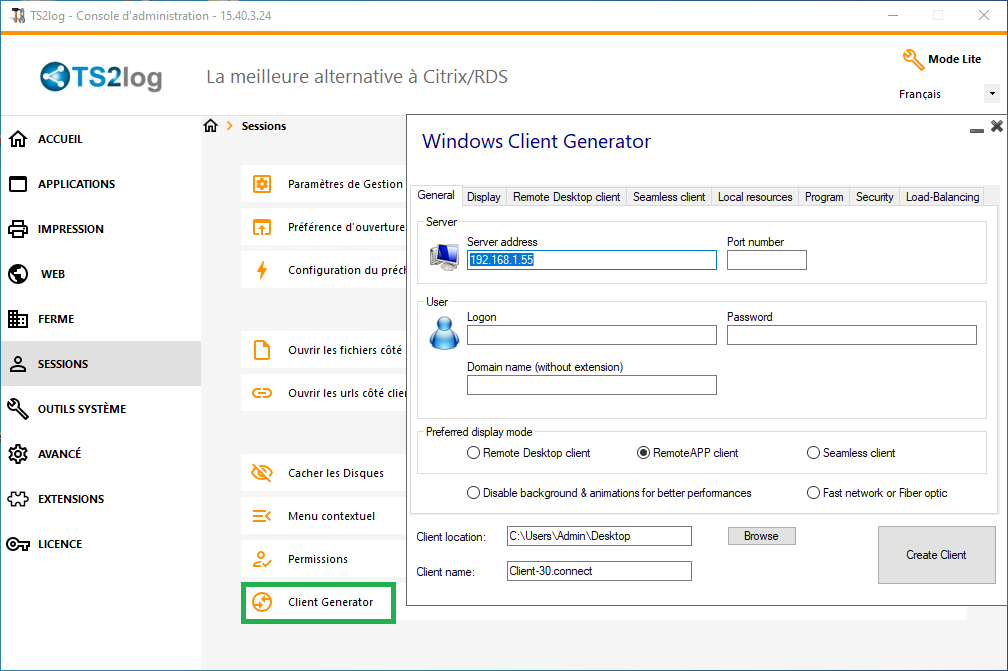Image resolution: width=1008 pixels, height=671 pixels.
Task: Open the Menu contextuel entry
Action: point(323,516)
